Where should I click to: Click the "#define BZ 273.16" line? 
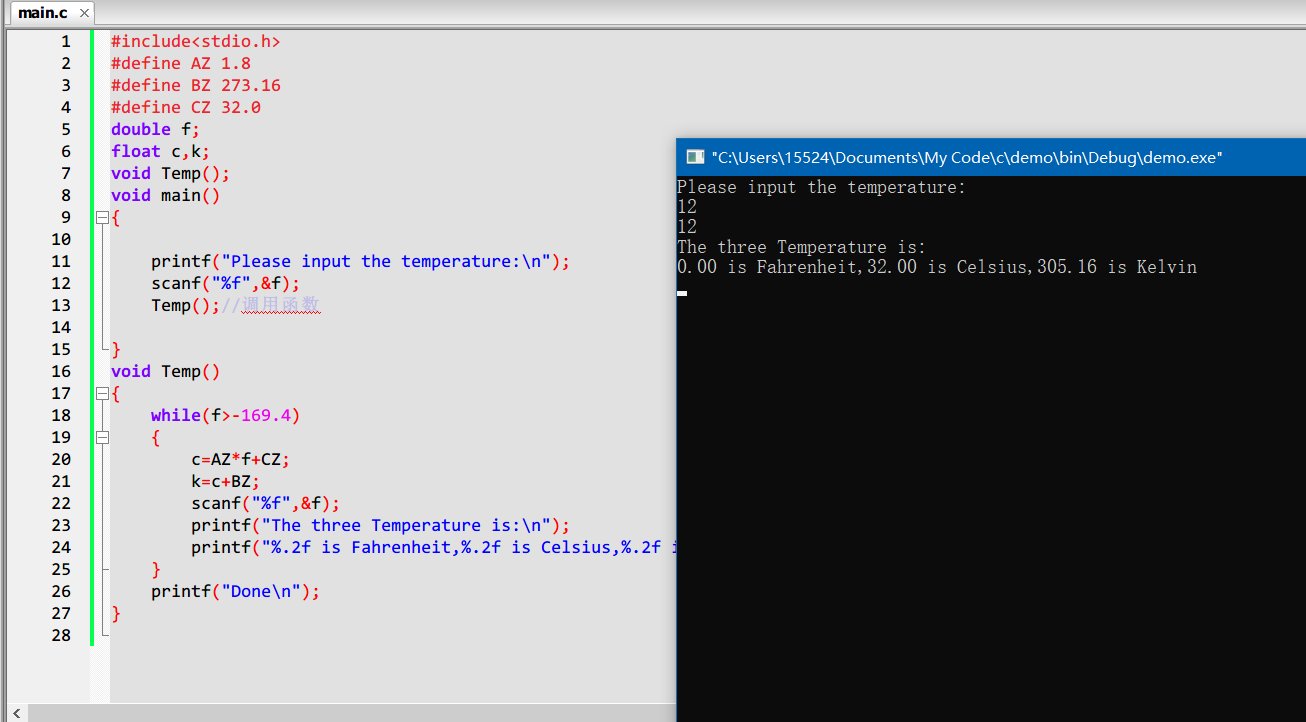tap(195, 85)
